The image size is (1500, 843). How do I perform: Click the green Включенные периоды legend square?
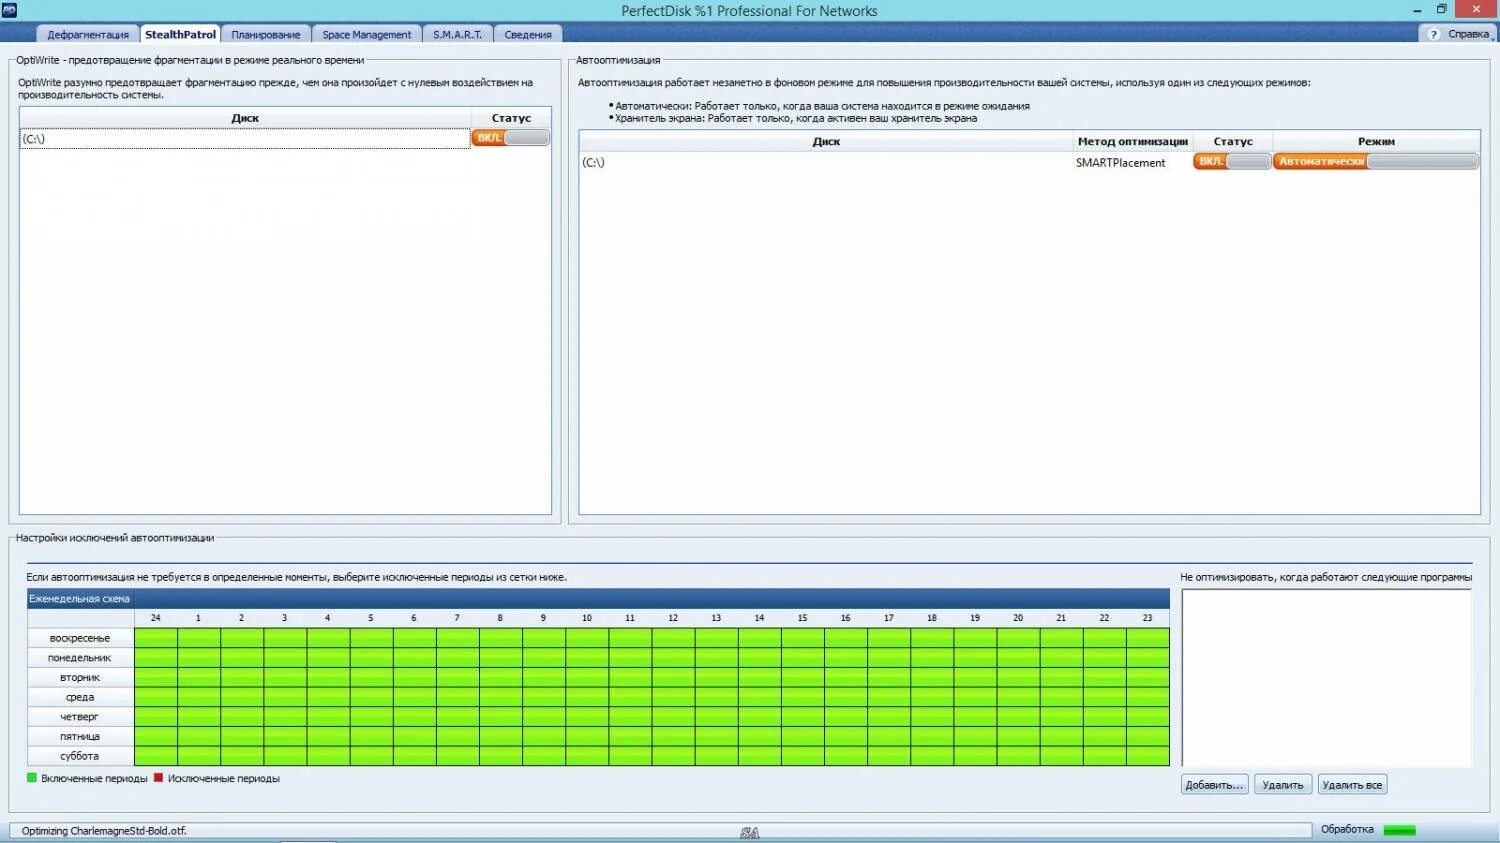32,778
